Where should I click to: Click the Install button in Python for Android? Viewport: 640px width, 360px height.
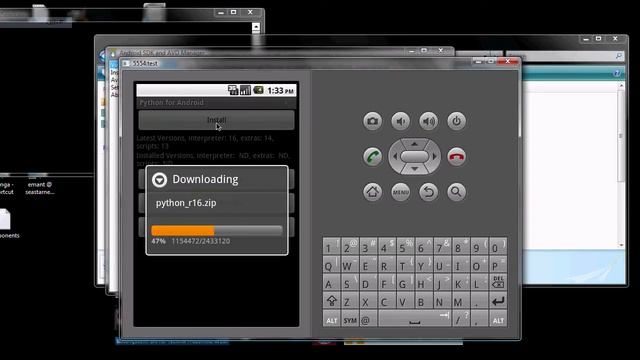tap(216, 120)
